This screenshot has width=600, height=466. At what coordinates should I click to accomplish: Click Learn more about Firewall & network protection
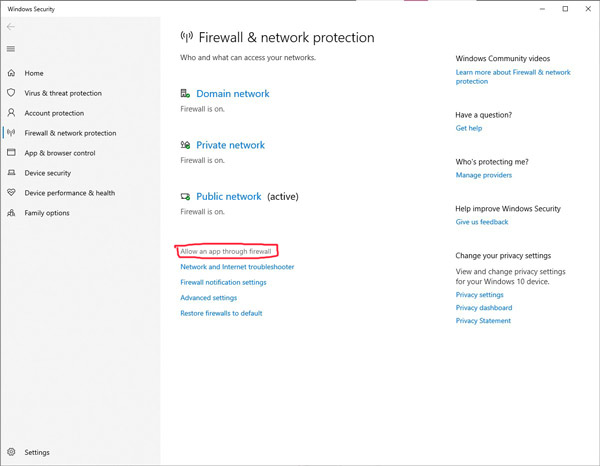tap(513, 77)
